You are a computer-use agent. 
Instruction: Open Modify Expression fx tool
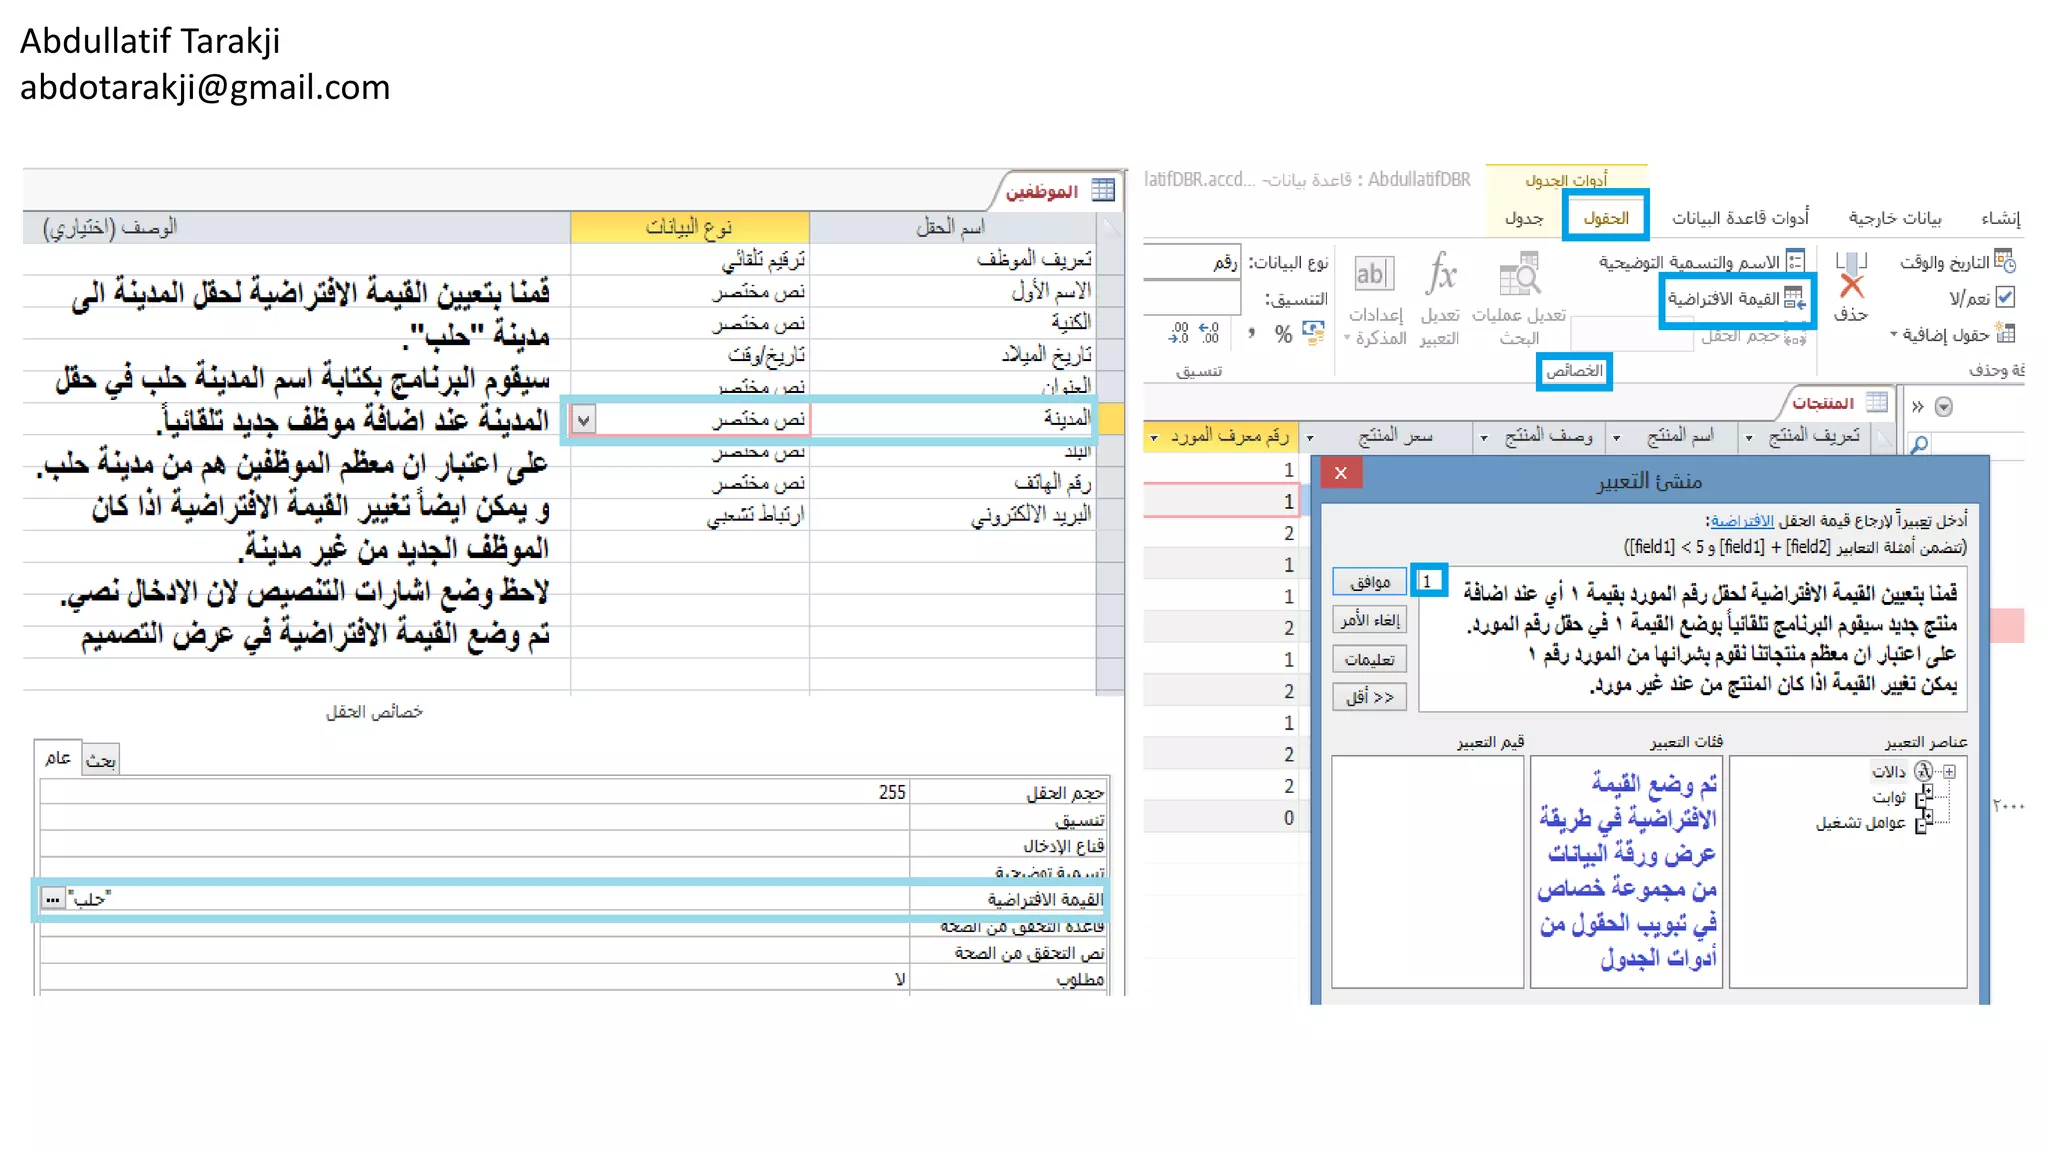1440,273
